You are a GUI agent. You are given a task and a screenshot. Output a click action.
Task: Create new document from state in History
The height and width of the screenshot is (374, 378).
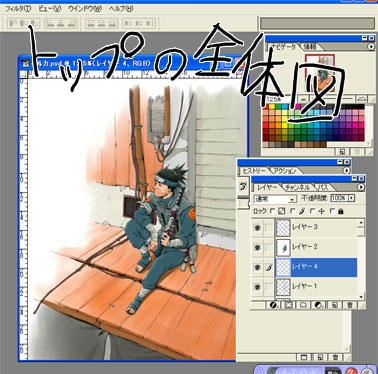tap(304, 357)
